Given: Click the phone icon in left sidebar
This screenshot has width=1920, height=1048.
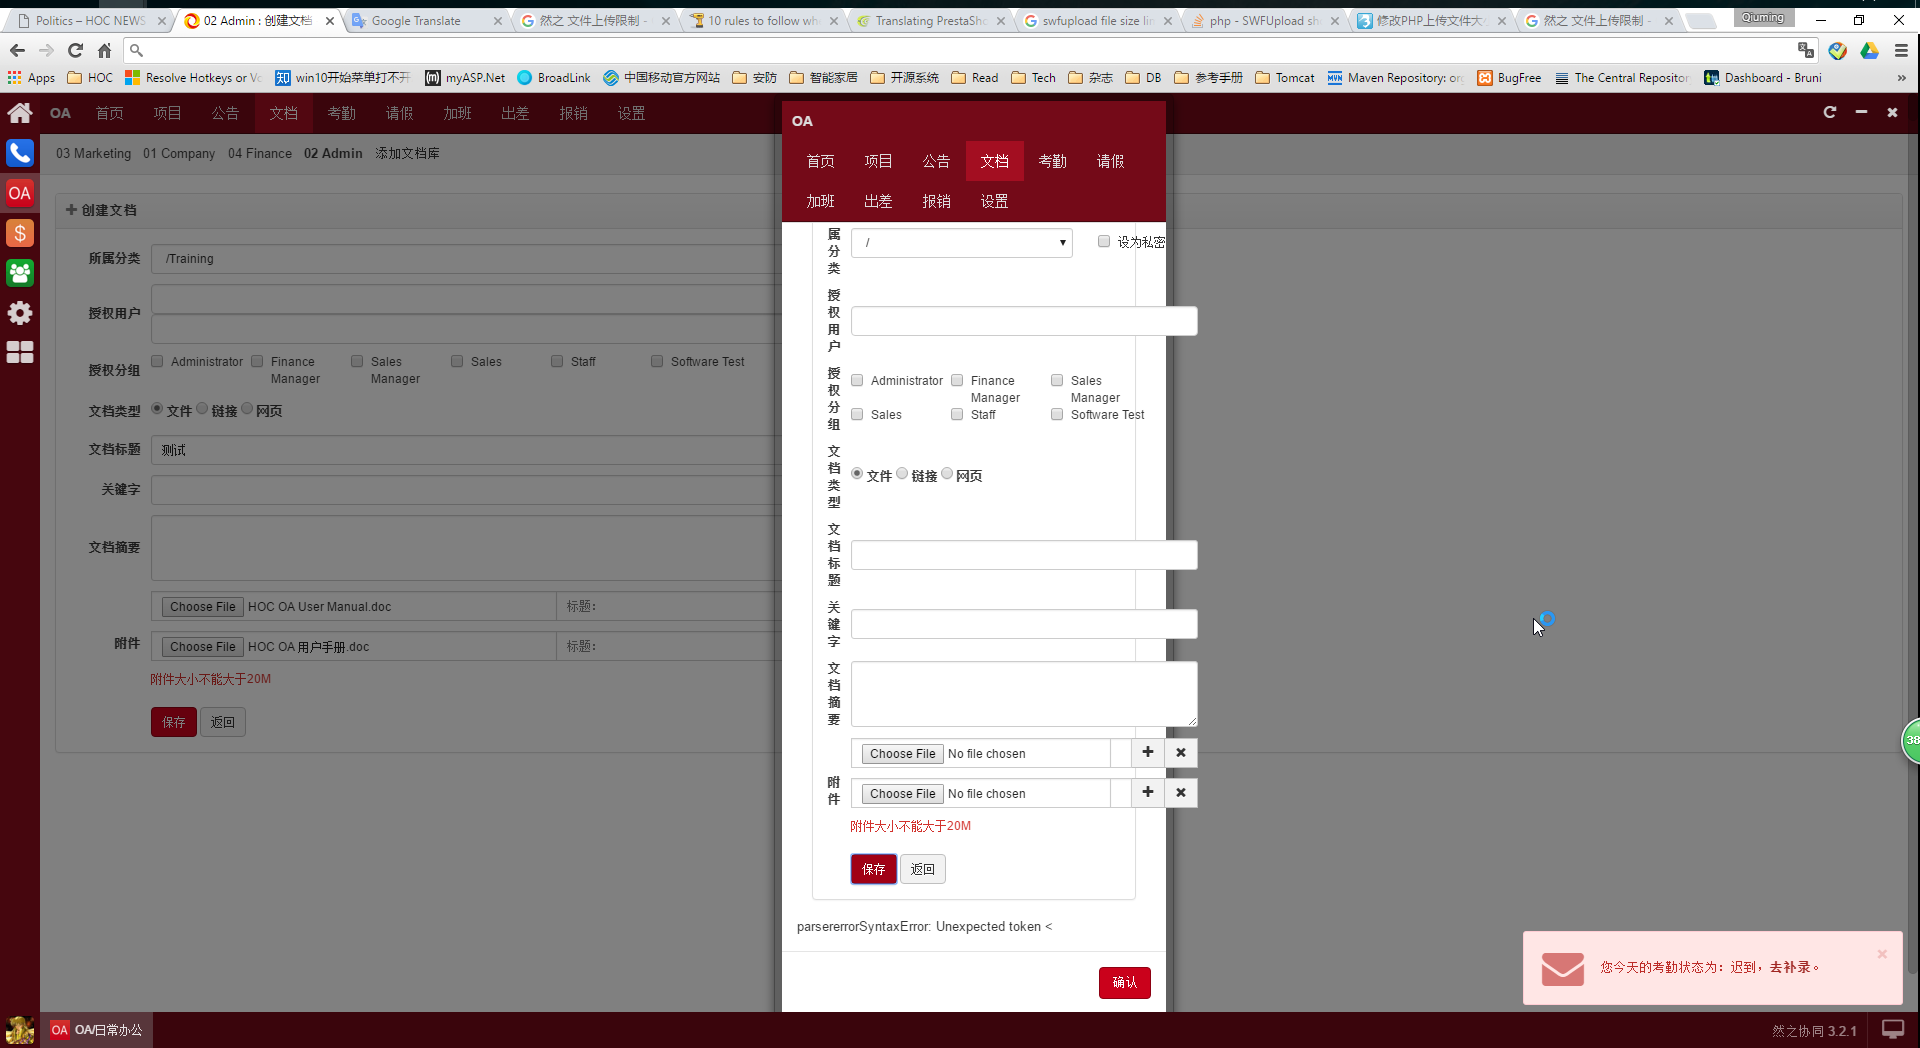Looking at the screenshot, I should pyautogui.click(x=20, y=153).
